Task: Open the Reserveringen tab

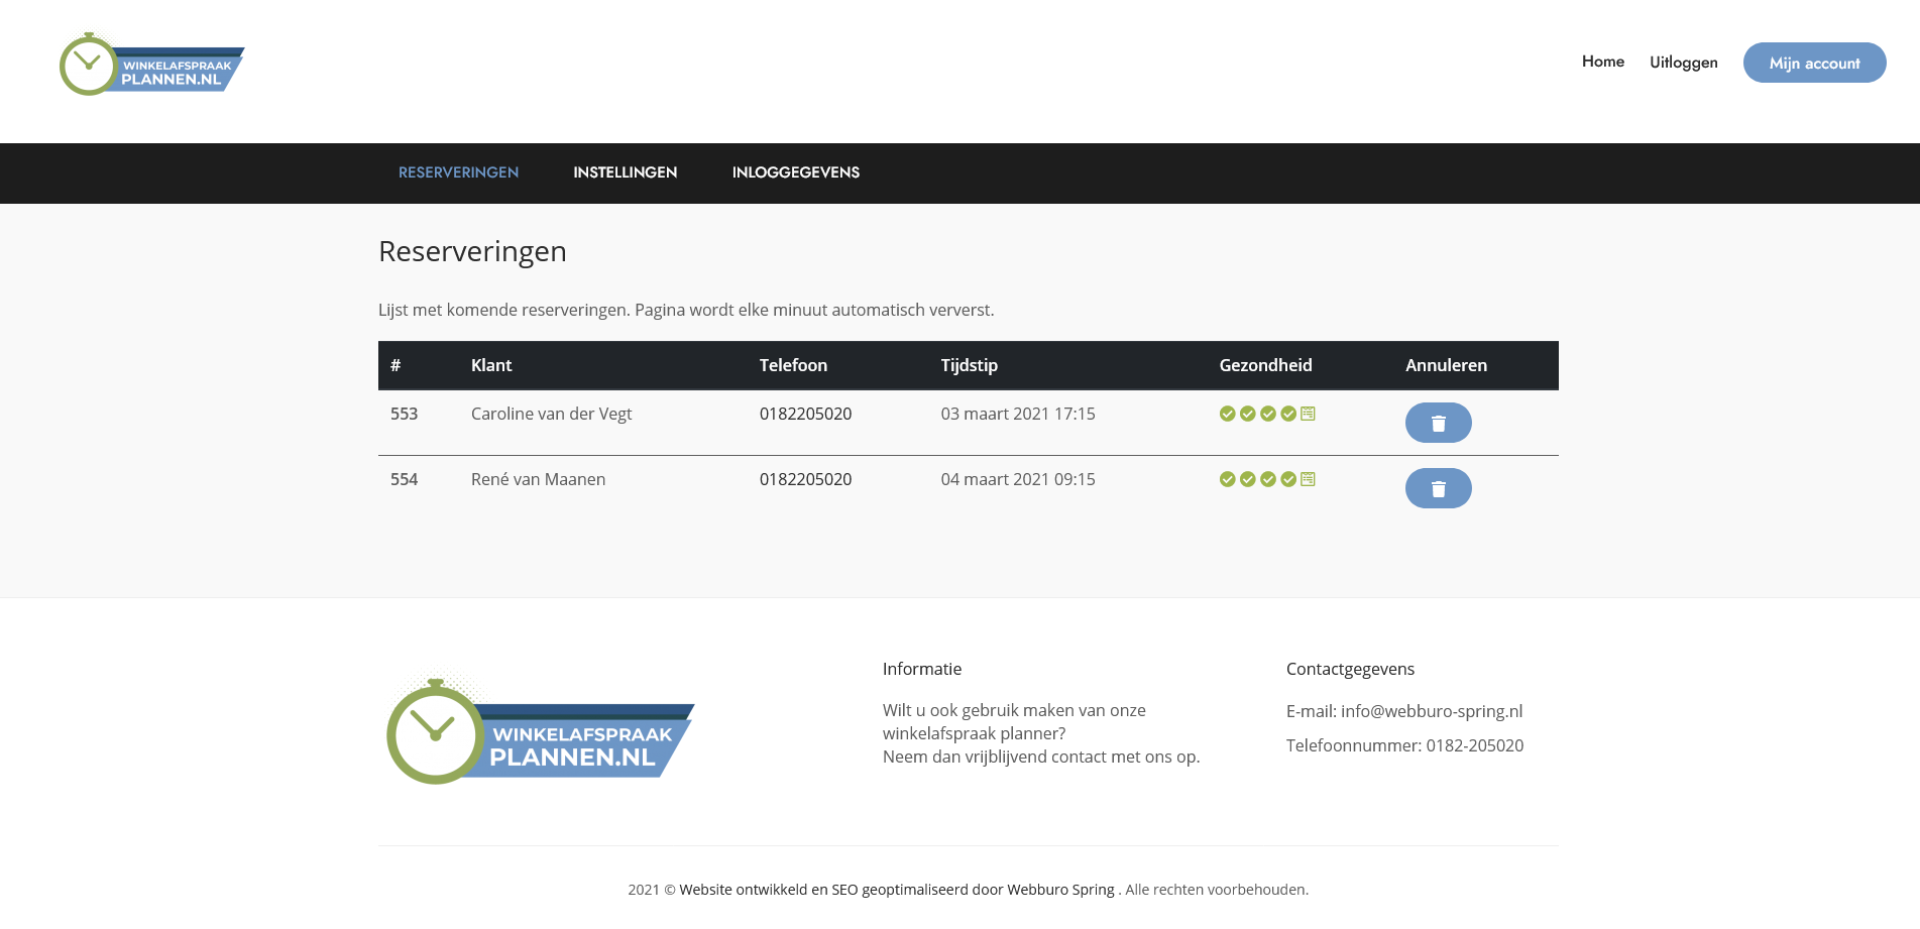Action: click(x=458, y=173)
